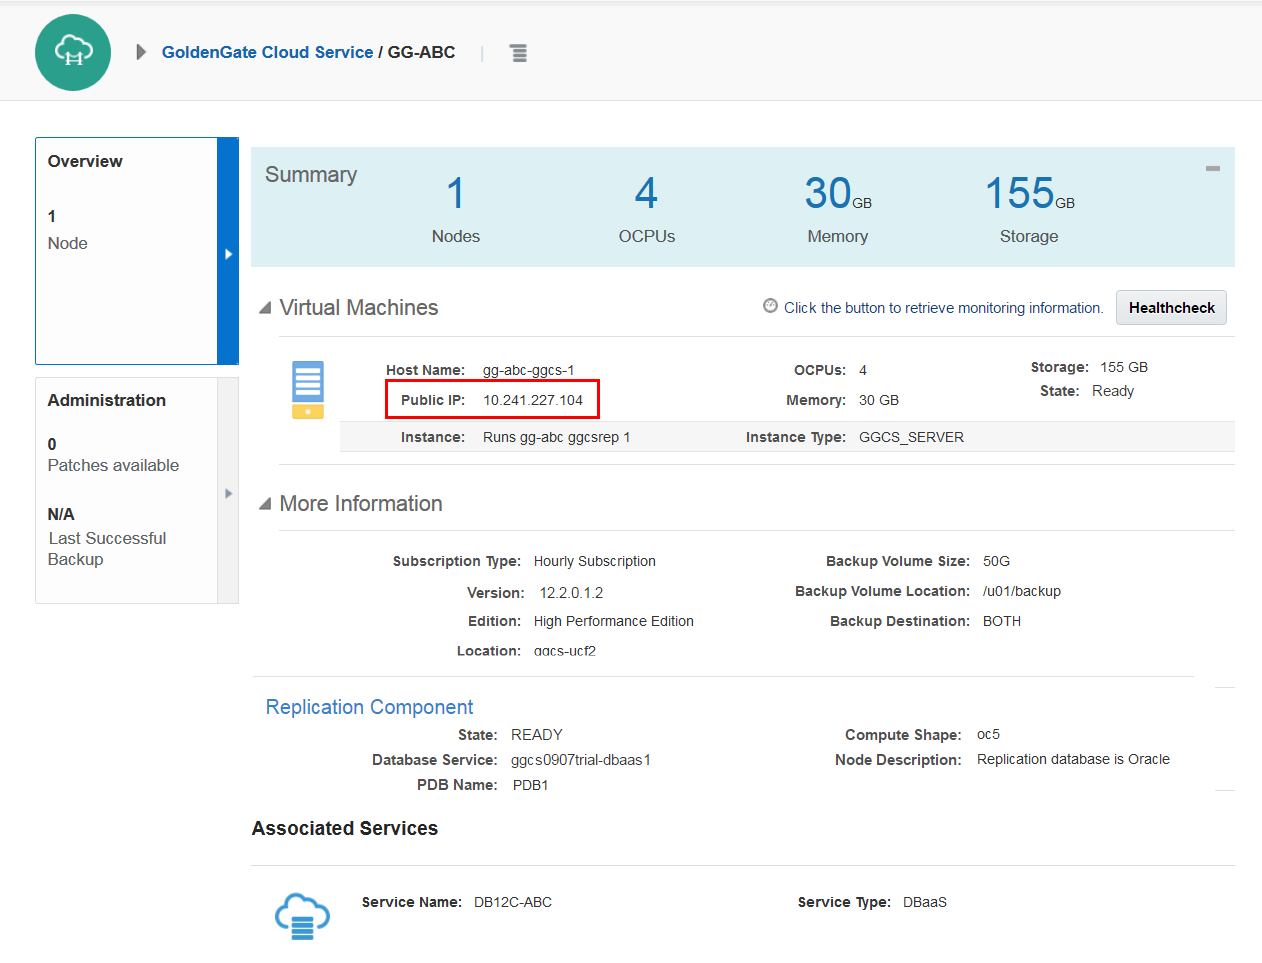Image resolution: width=1262 pixels, height=963 pixels.
Task: Click the DB12C-ABC service name
Action: click(x=512, y=902)
